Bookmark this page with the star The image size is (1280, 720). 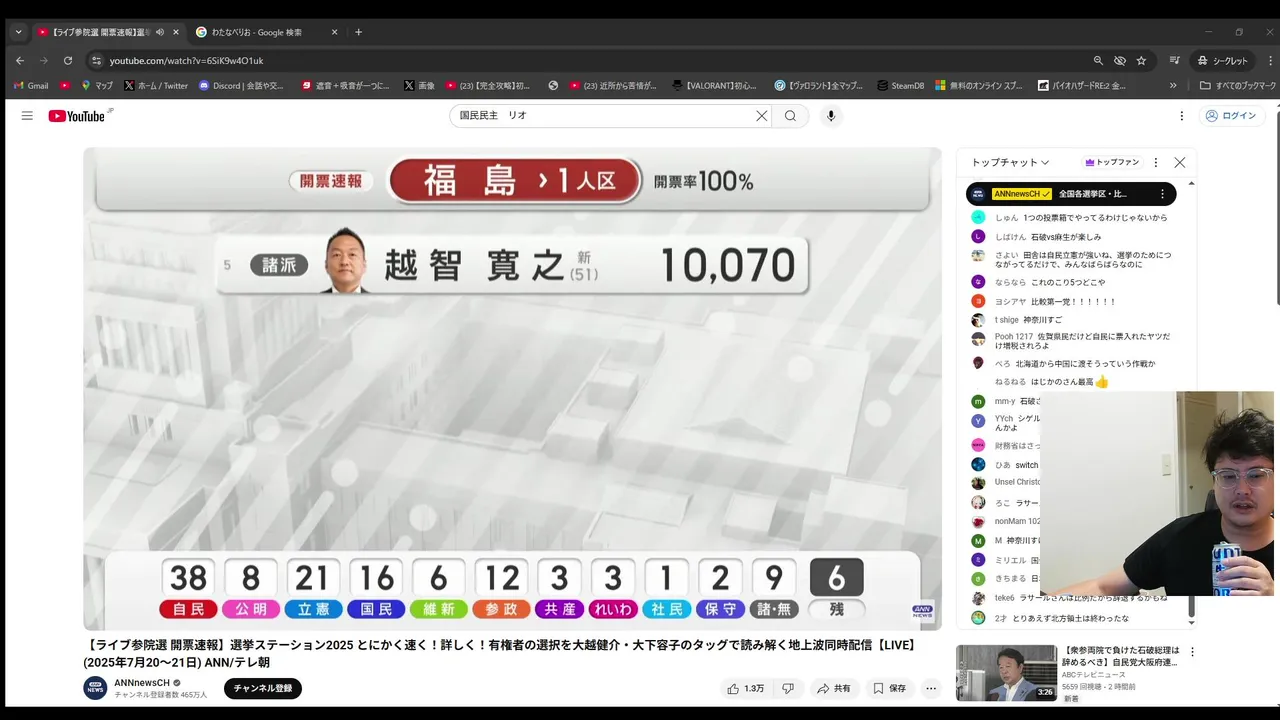[x=1141, y=60]
